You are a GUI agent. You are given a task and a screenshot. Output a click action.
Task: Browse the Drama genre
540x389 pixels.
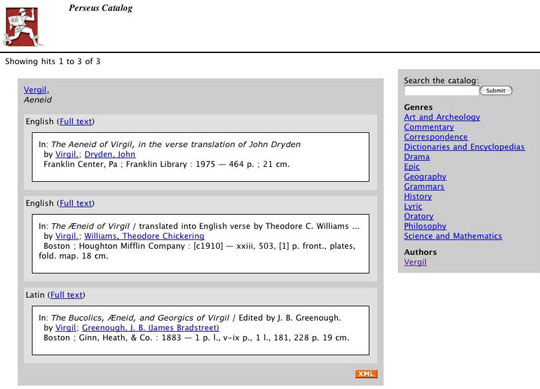point(417,157)
